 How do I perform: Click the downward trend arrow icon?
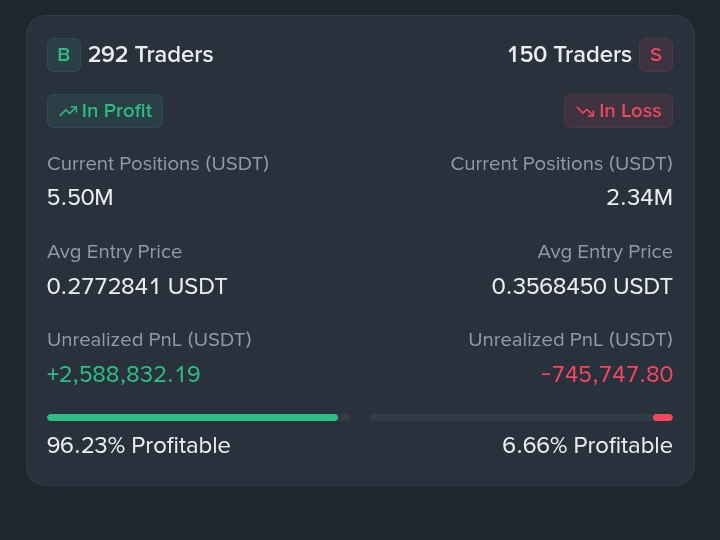[x=585, y=111]
